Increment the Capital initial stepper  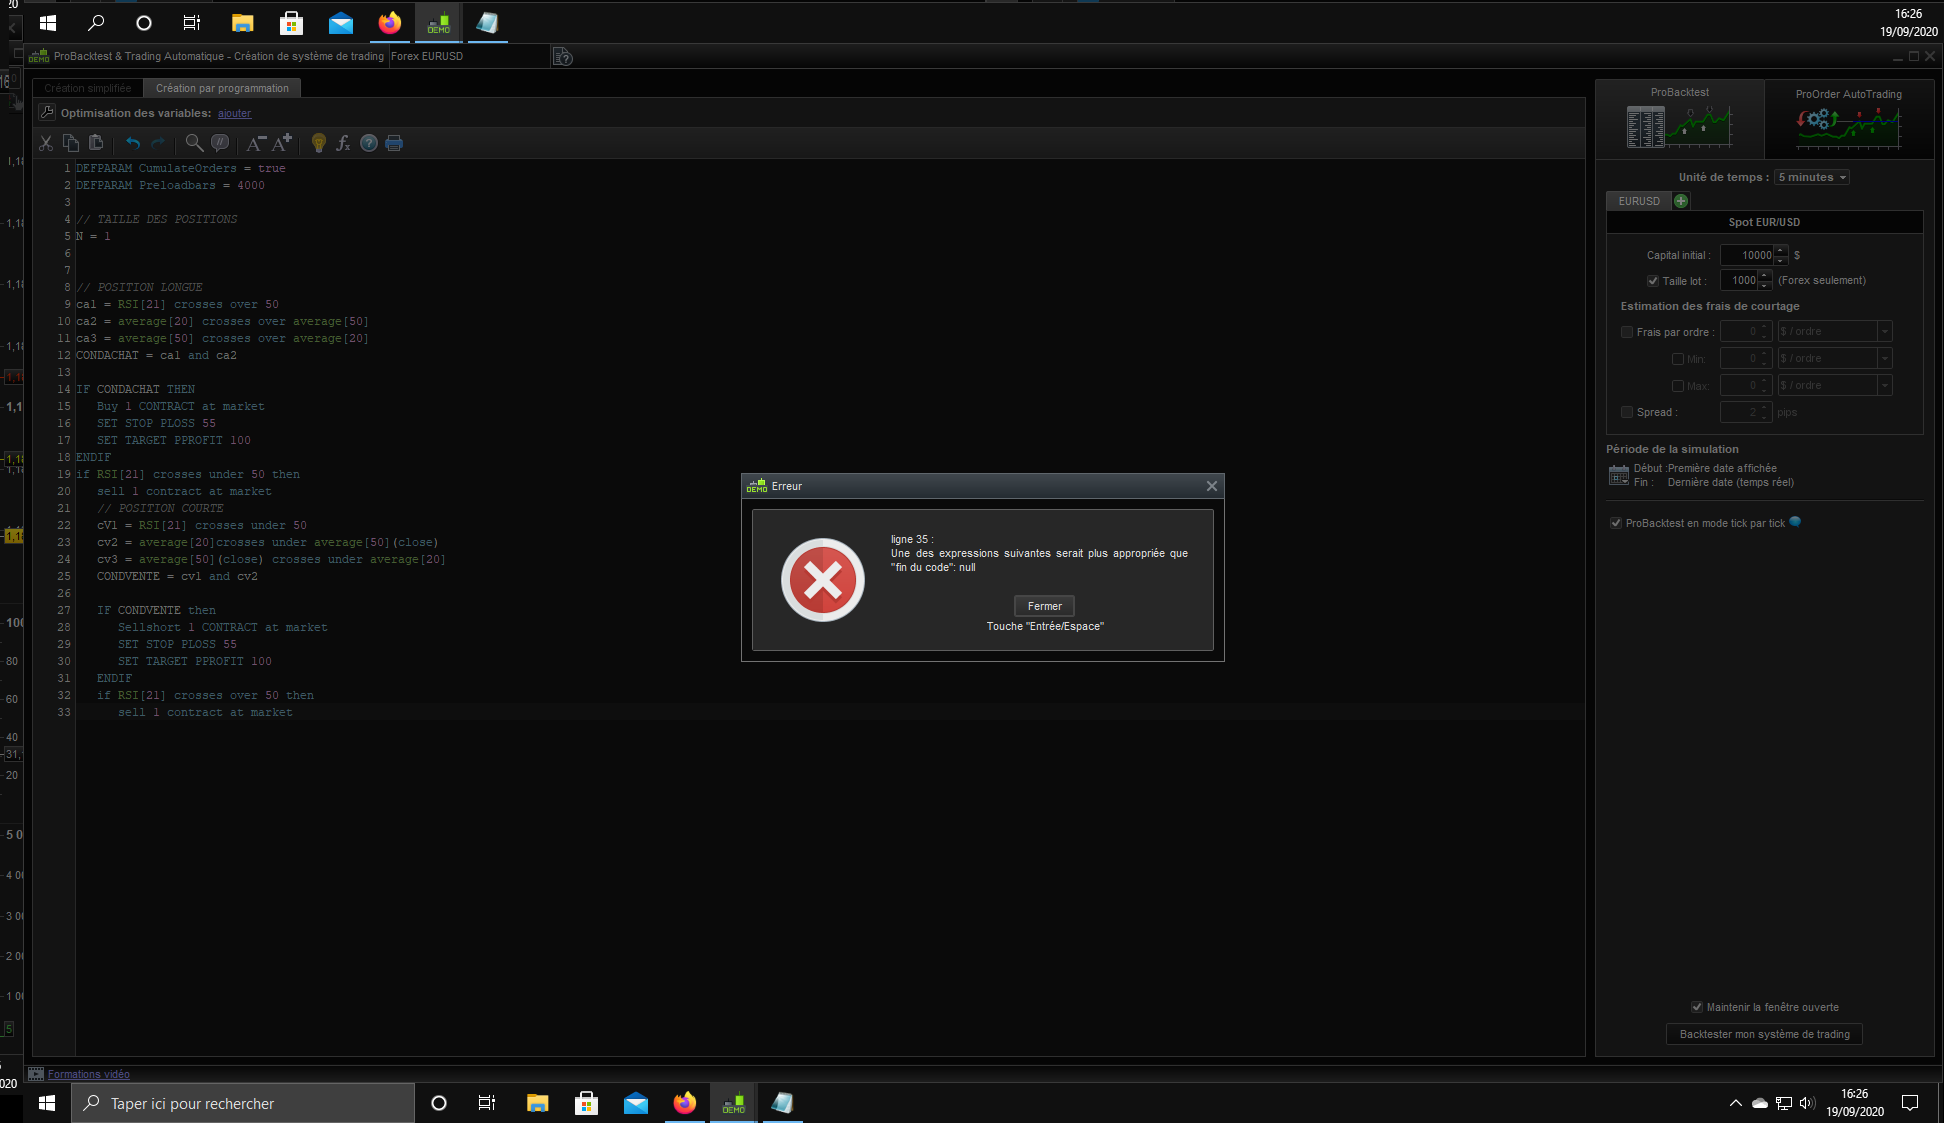click(x=1780, y=250)
